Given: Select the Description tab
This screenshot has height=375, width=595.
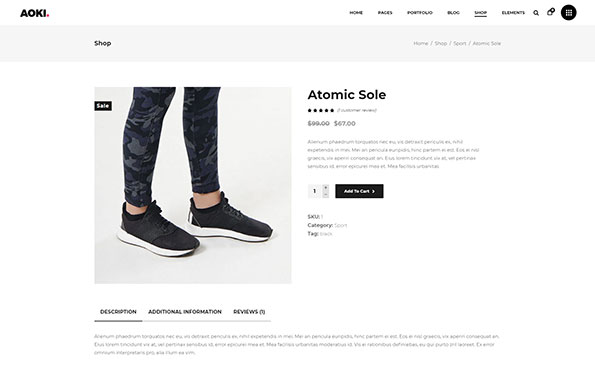Looking at the screenshot, I should tap(118, 312).
